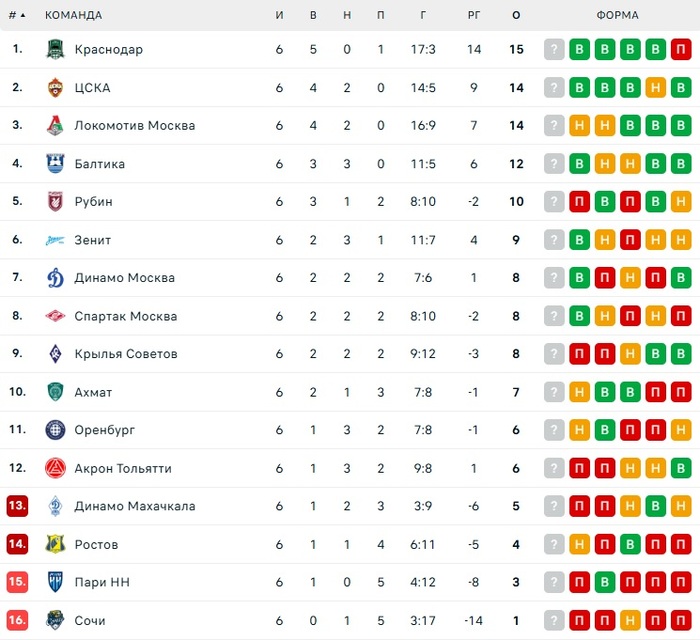
Task: Click the Baltika club crest
Action: pos(55,164)
